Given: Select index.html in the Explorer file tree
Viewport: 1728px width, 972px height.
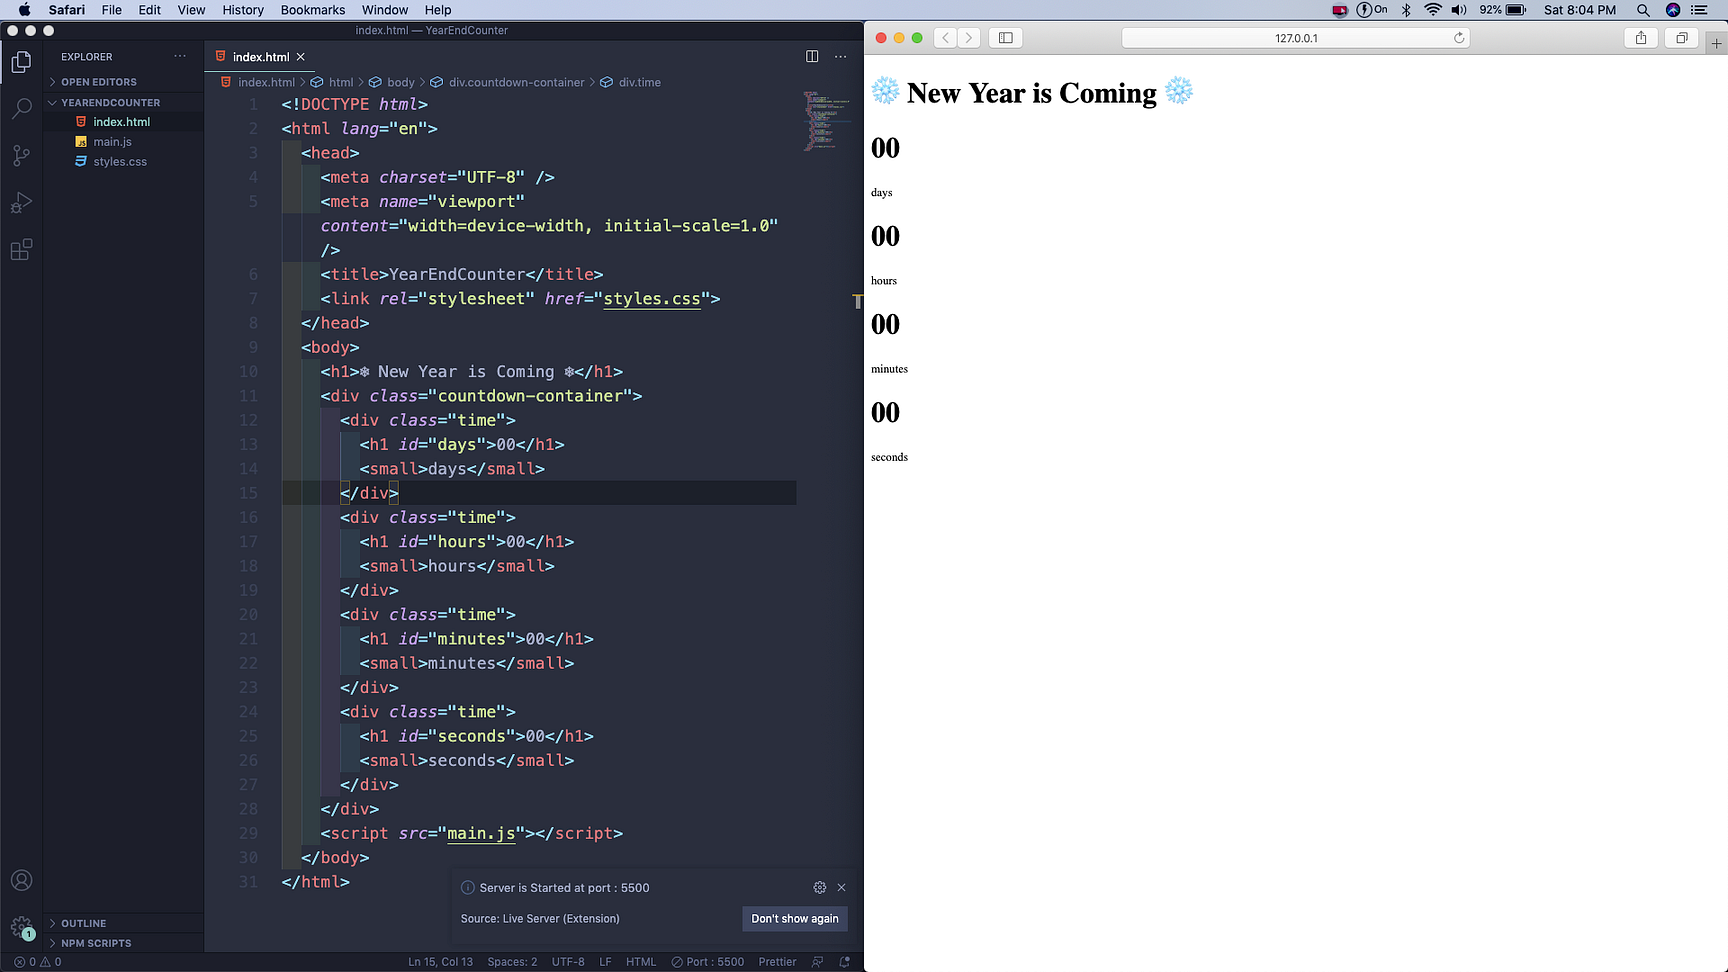Looking at the screenshot, I should click(124, 122).
